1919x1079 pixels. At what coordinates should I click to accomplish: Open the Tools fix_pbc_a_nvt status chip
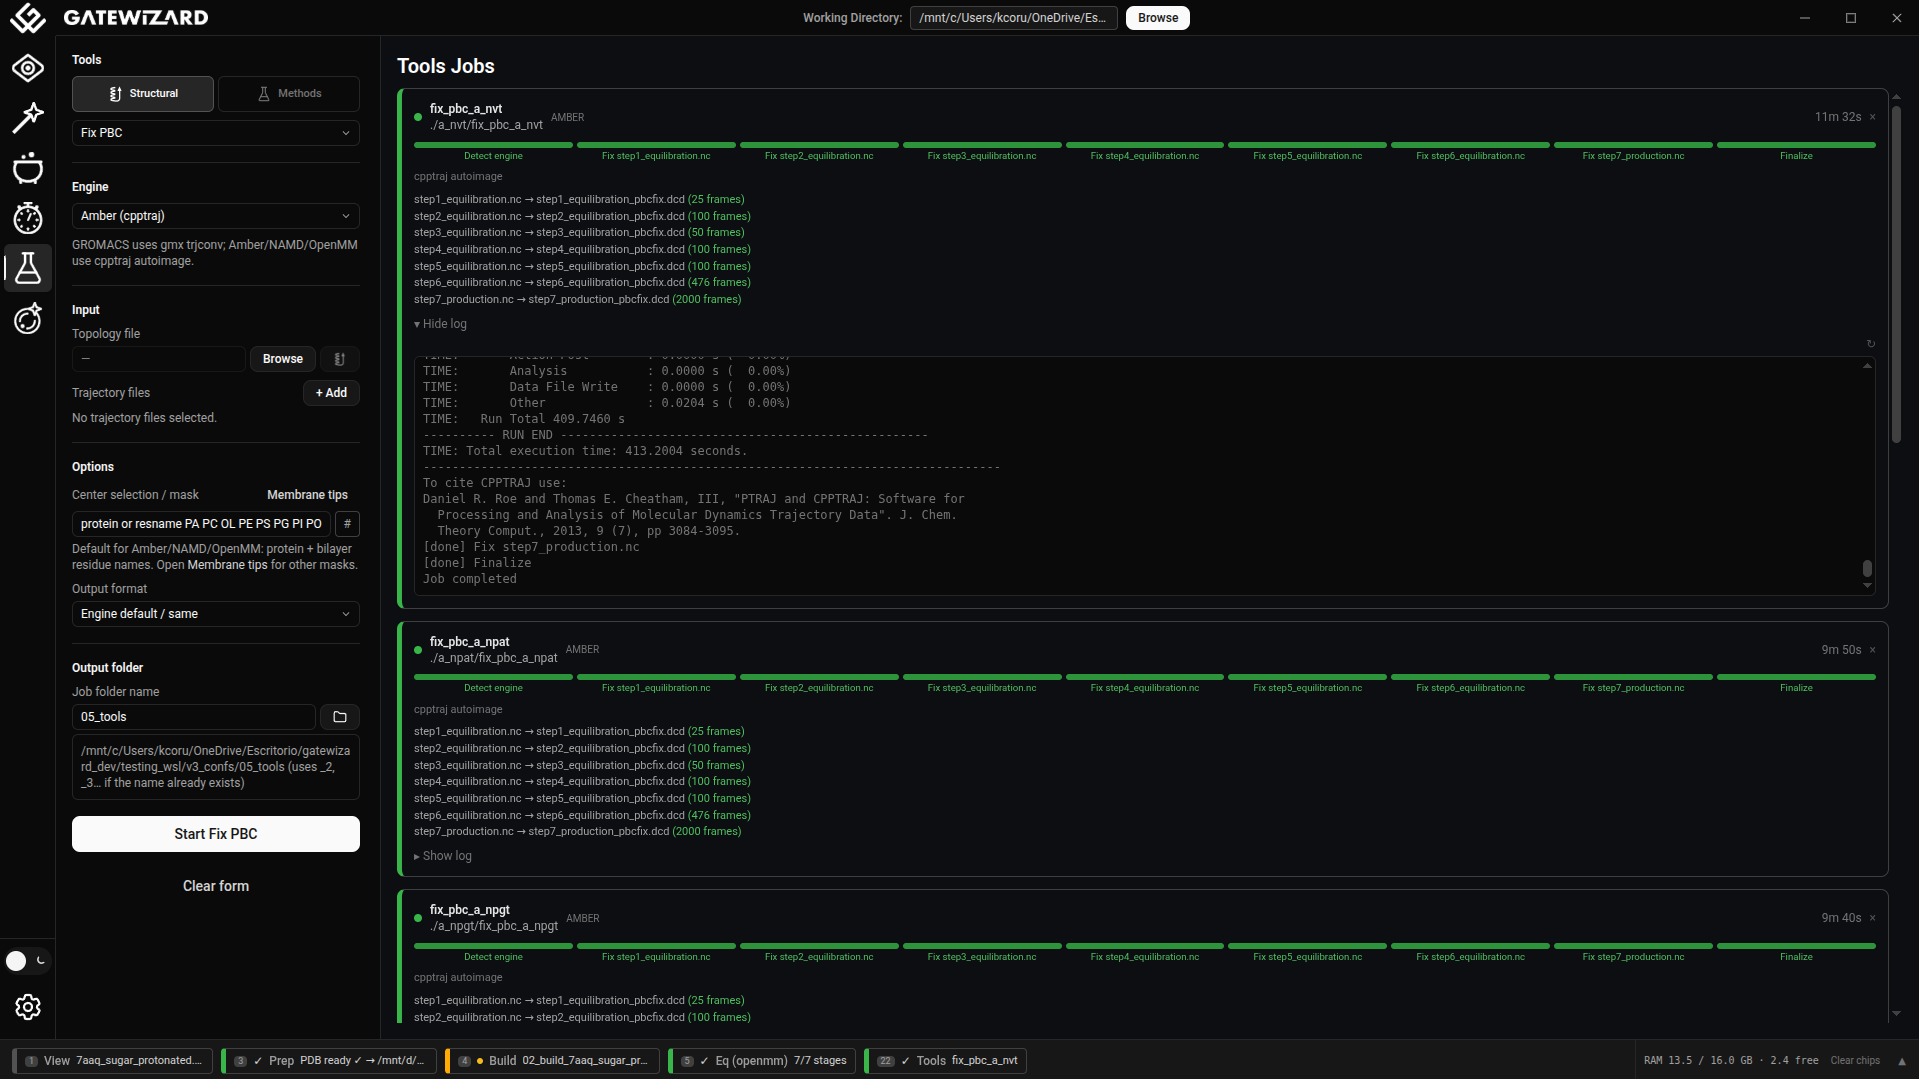pyautogui.click(x=946, y=1061)
